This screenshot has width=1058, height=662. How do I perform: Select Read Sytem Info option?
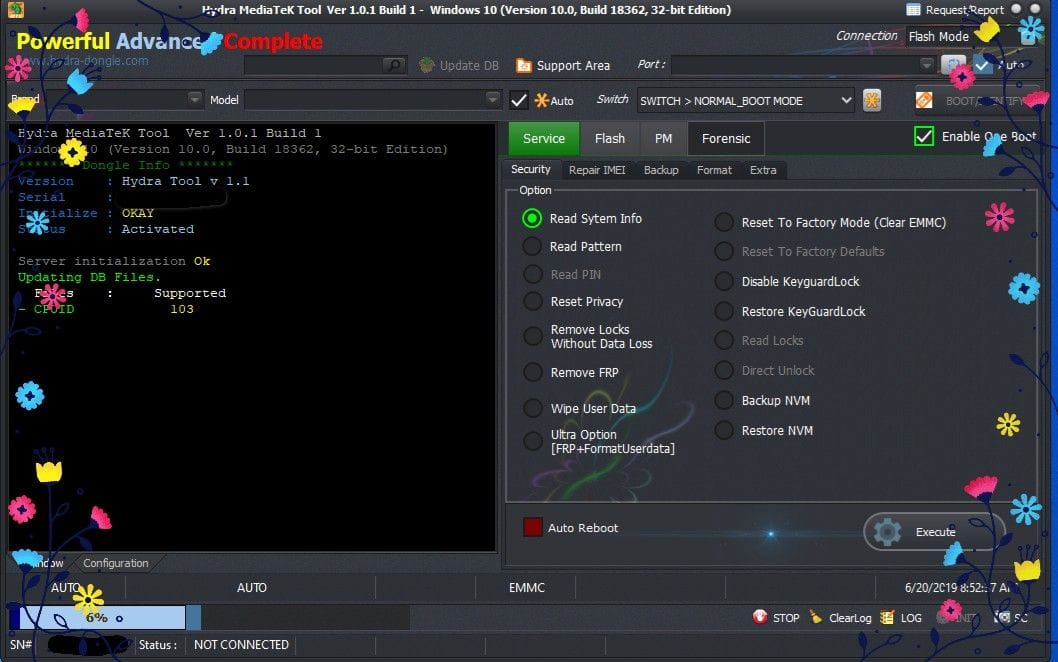532,218
